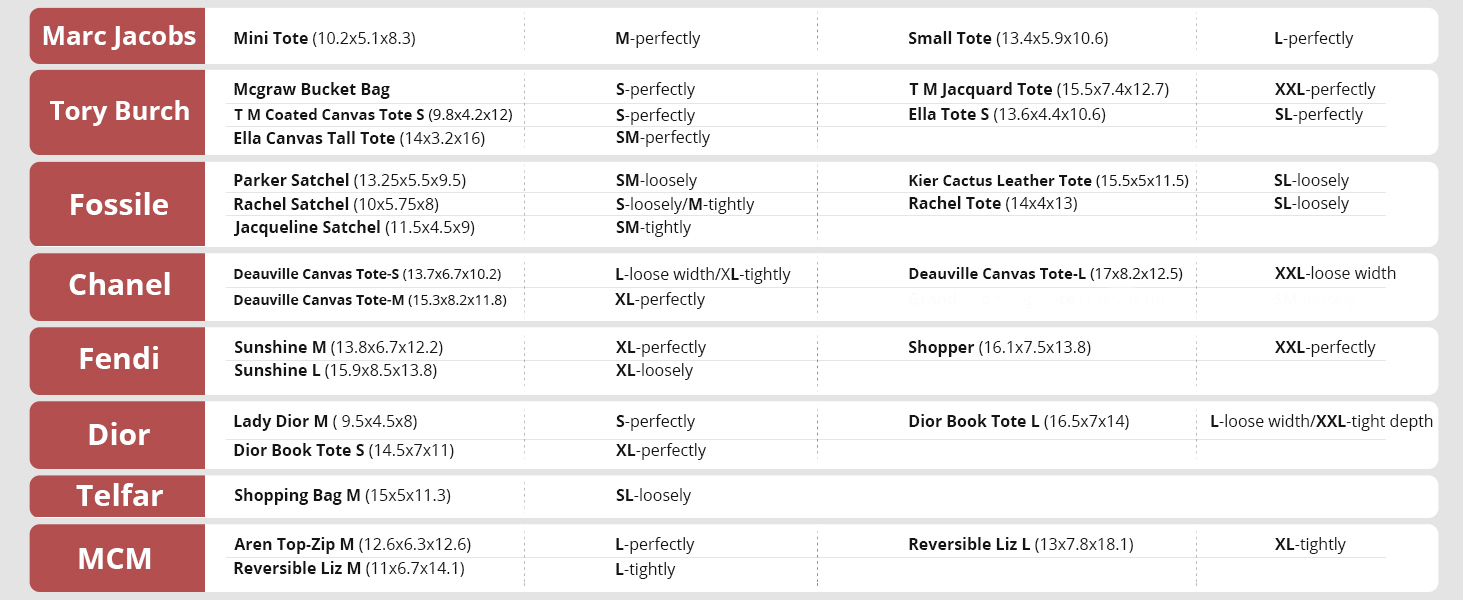Select the Lady Dior M entry
This screenshot has width=1464, height=600.
[325, 421]
